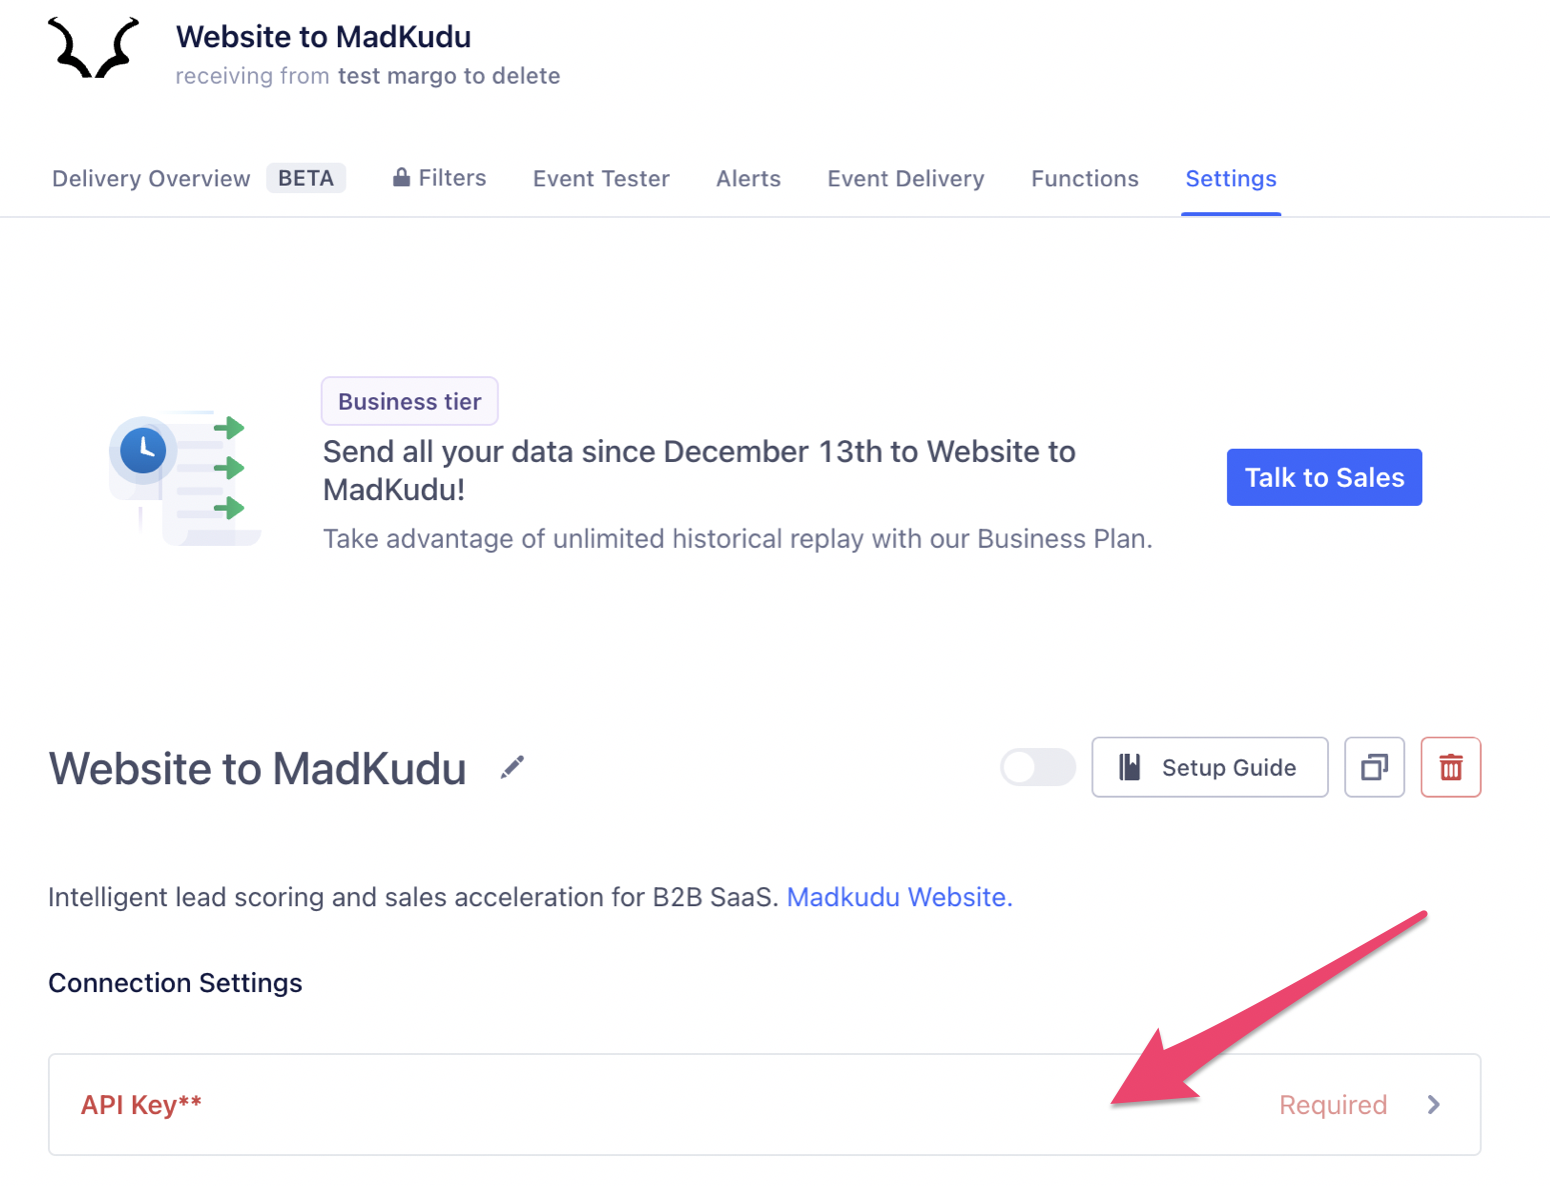Open the Madkudu Website link

pyautogui.click(x=899, y=897)
